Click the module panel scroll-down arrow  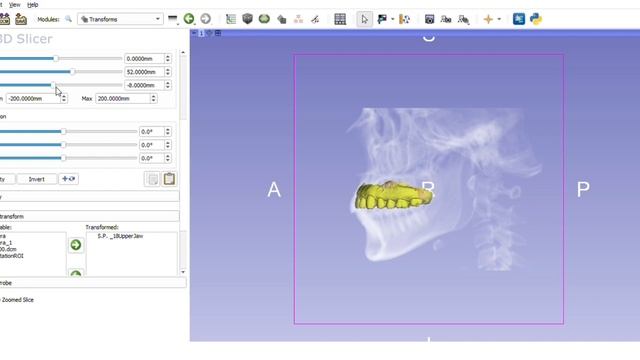point(182,272)
